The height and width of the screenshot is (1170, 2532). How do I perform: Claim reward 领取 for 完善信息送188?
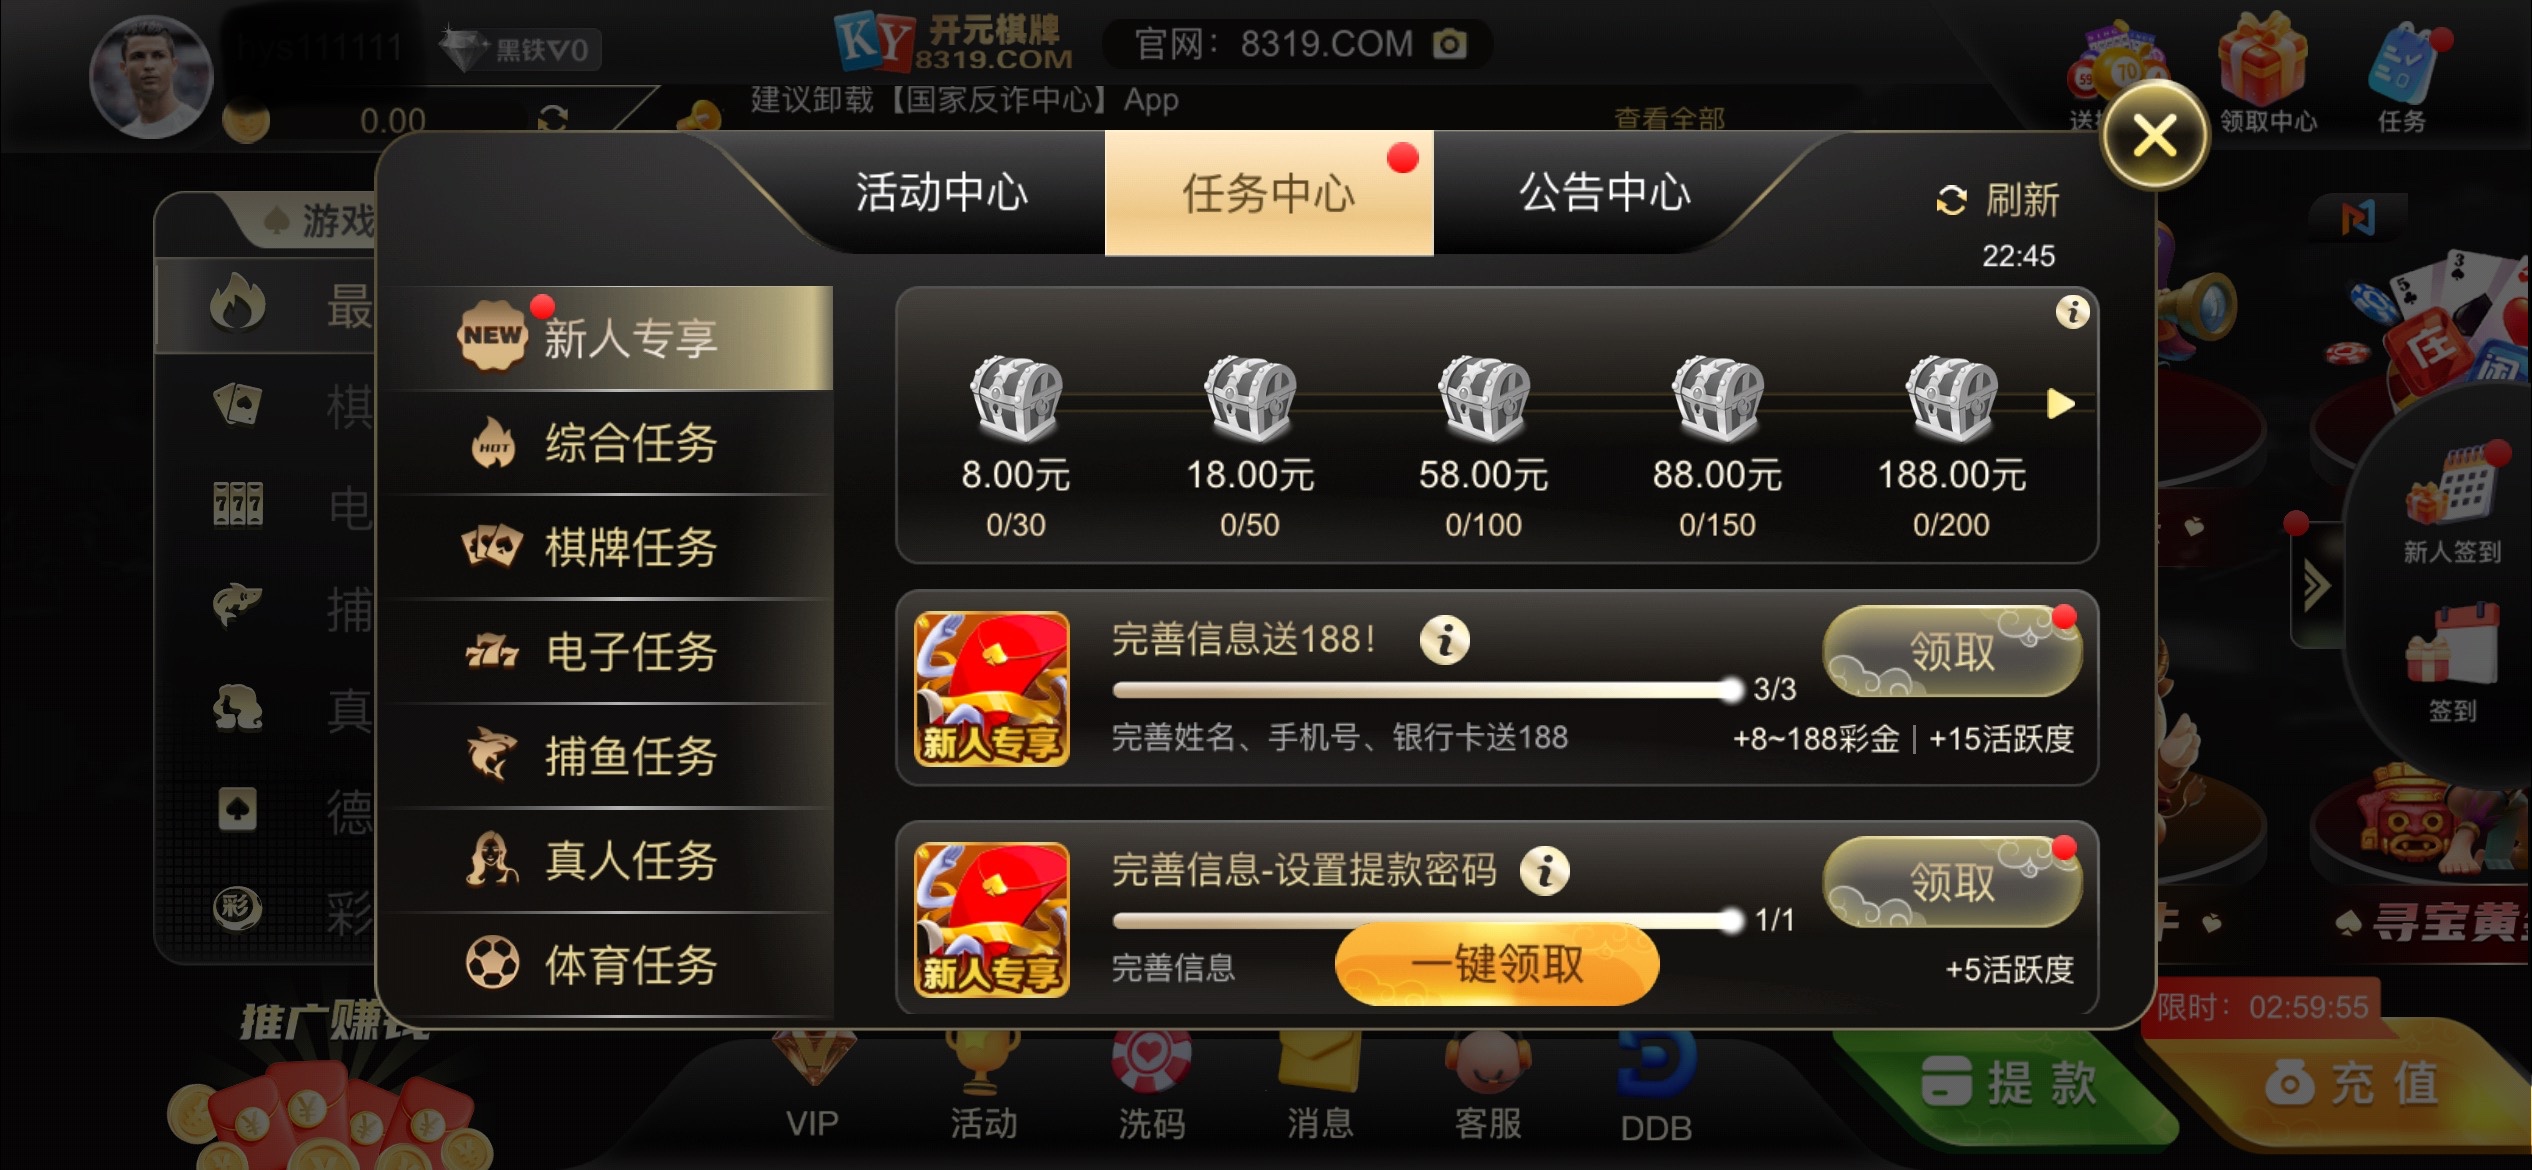pos(1952,652)
